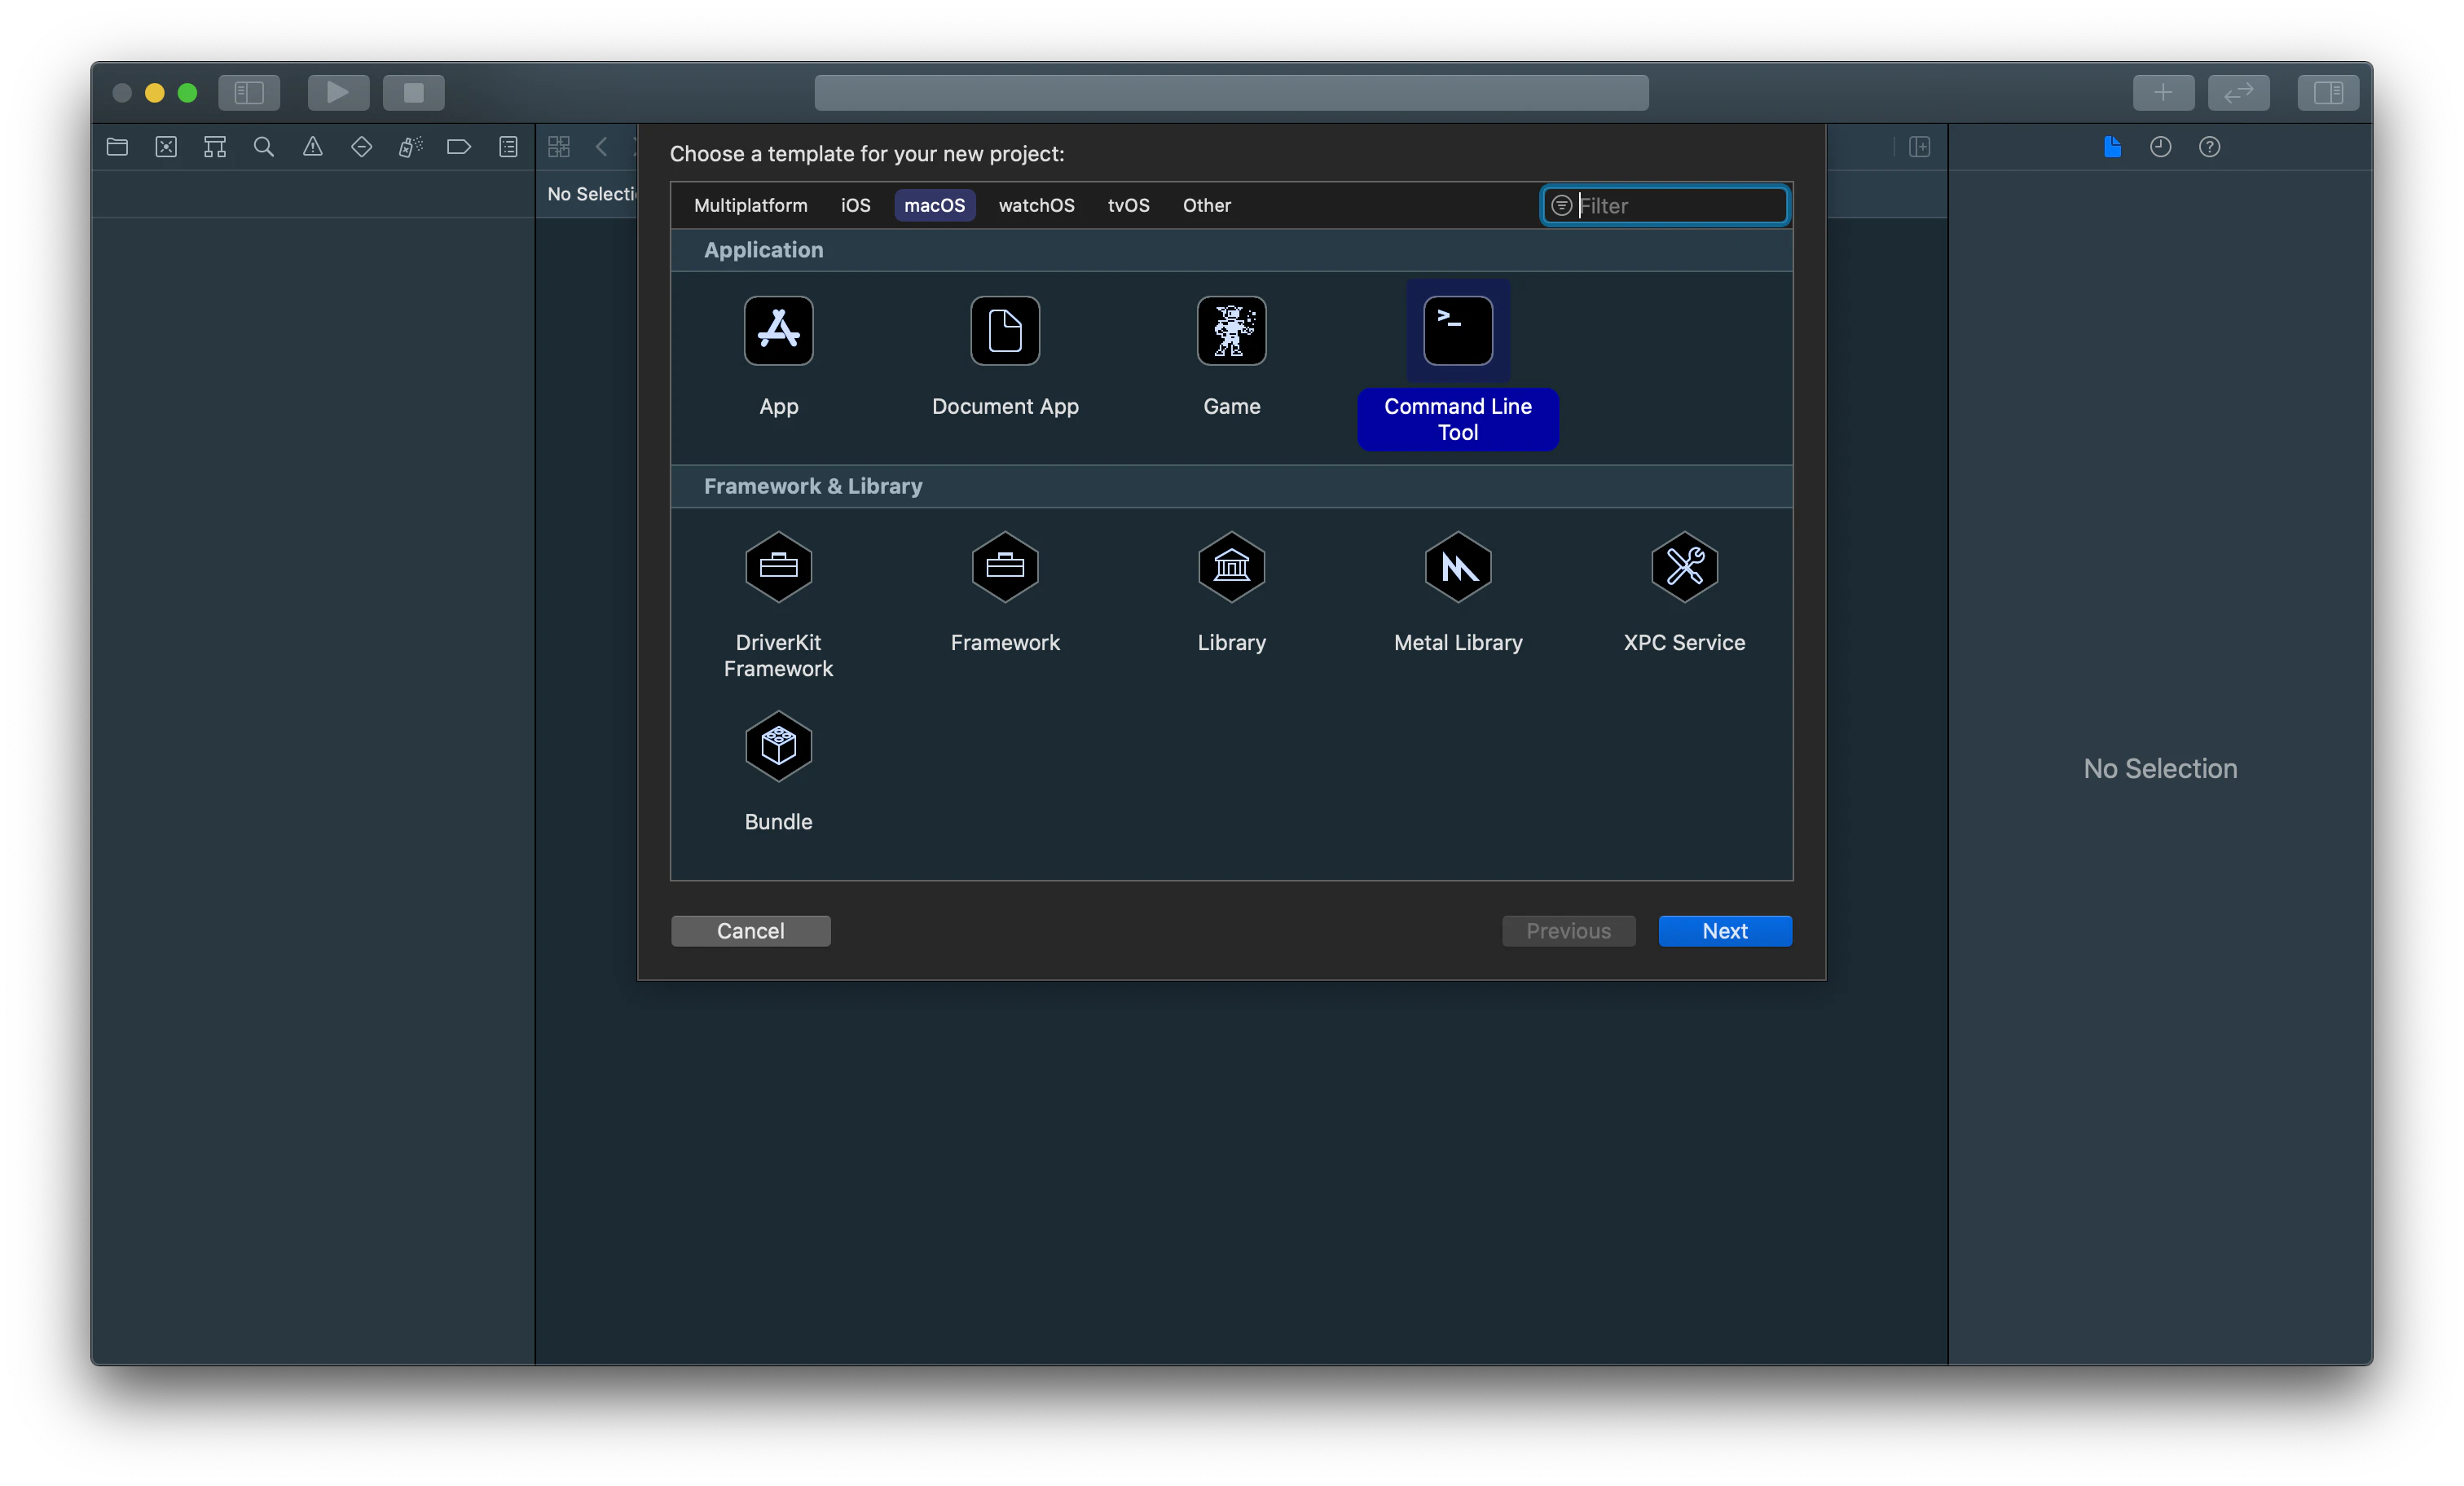Image resolution: width=2464 pixels, height=1486 pixels.
Task: Cancel the new project dialog
Action: coord(750,931)
